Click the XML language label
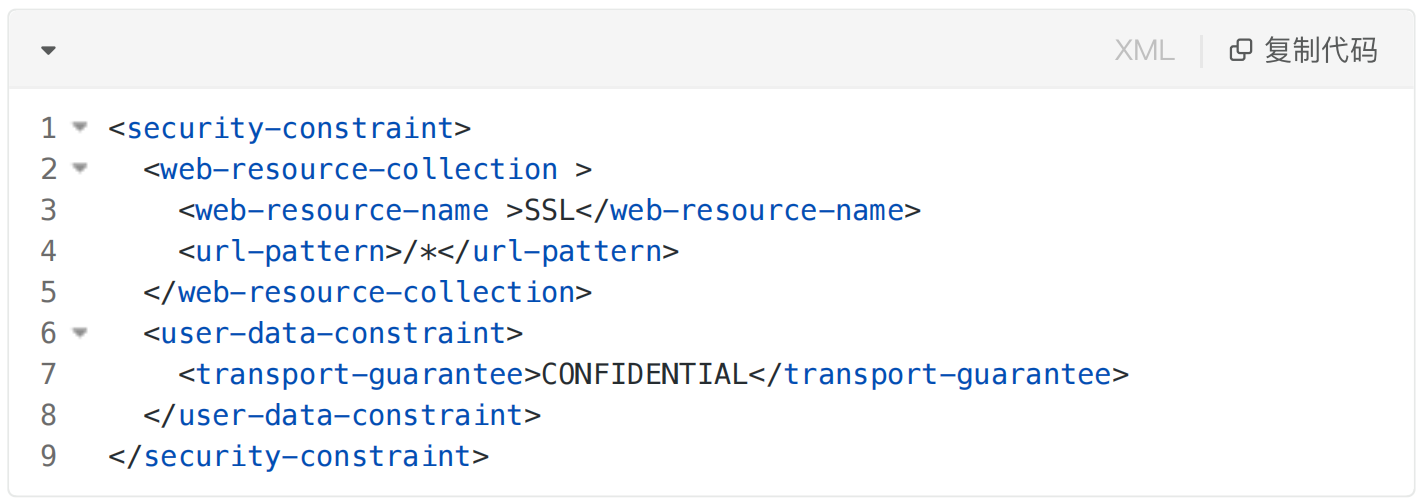The width and height of the screenshot is (1424, 504). 1144,50
